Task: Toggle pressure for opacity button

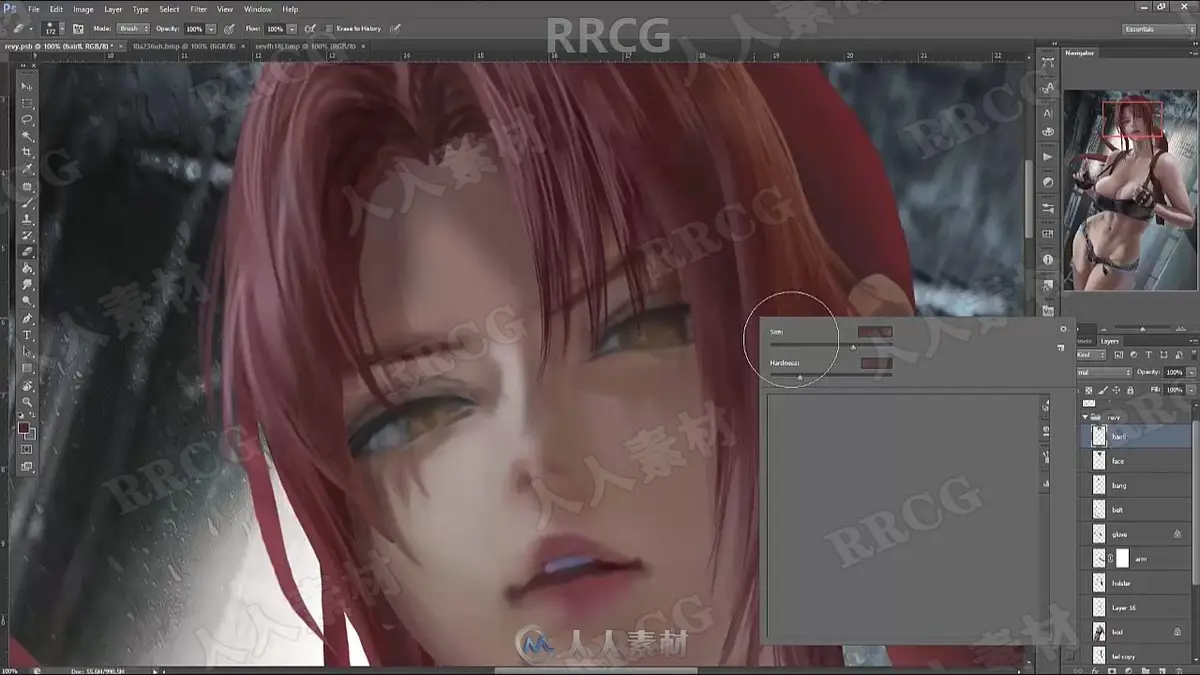Action: 229,29
